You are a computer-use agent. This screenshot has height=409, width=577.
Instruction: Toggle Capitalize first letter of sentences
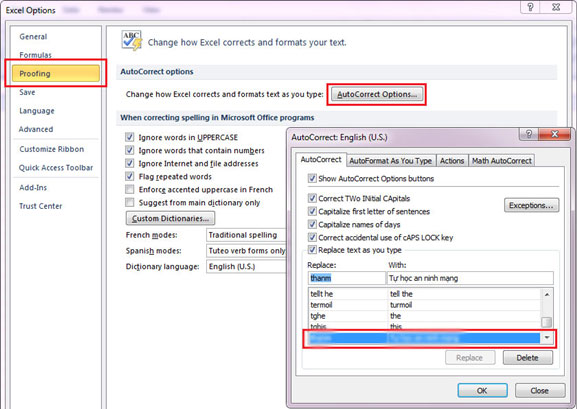(x=312, y=211)
